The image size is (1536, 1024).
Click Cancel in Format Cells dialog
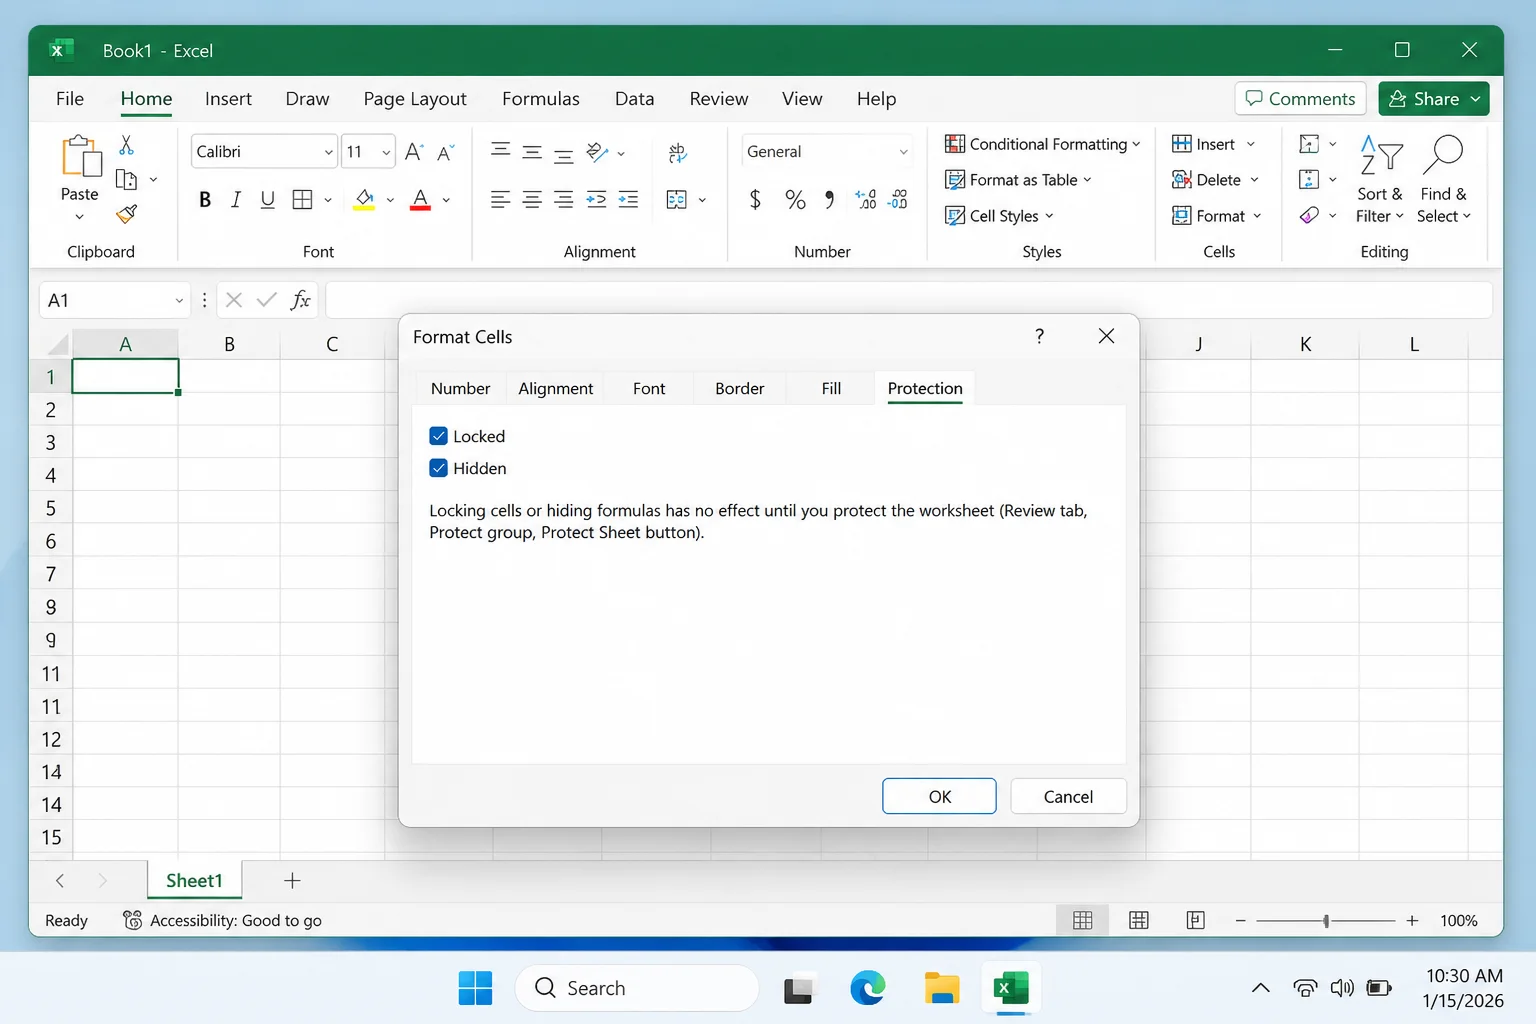1068,796
